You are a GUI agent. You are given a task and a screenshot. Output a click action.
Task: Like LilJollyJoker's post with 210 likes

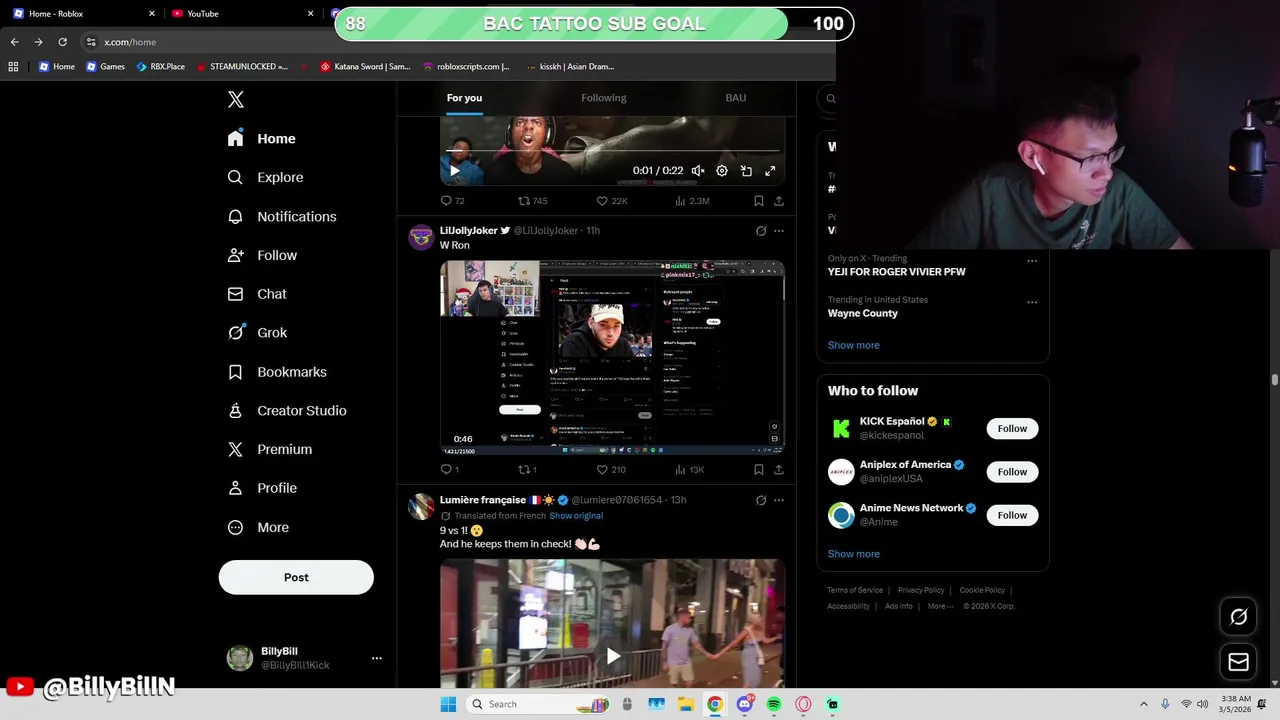click(611, 470)
